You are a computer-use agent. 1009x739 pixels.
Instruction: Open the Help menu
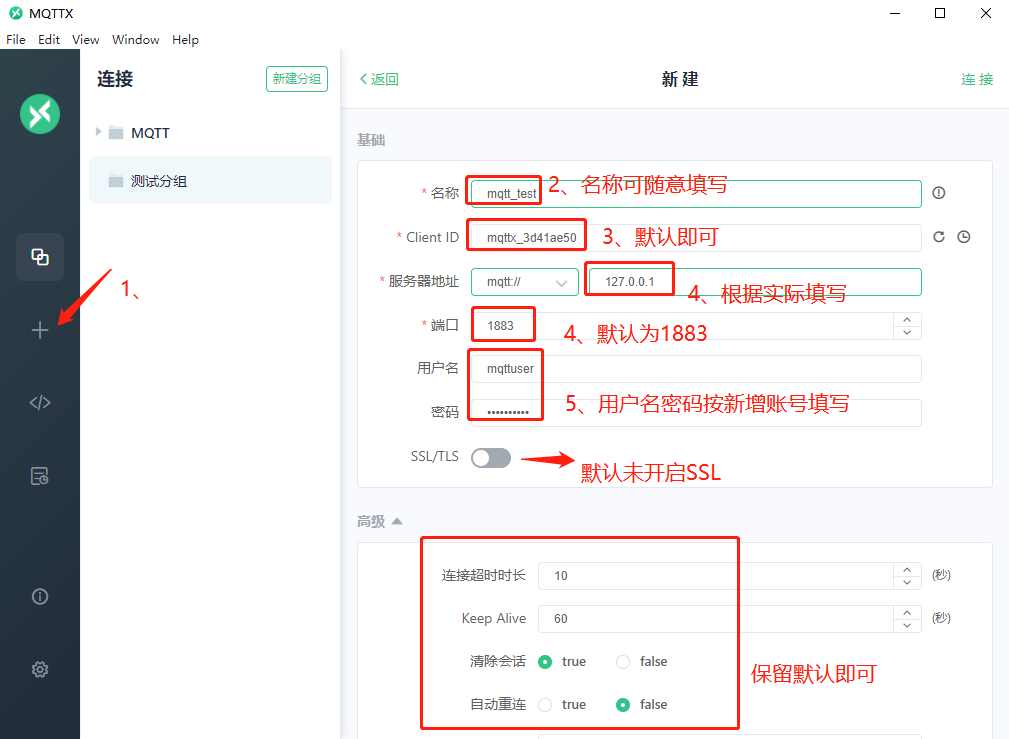coord(185,40)
